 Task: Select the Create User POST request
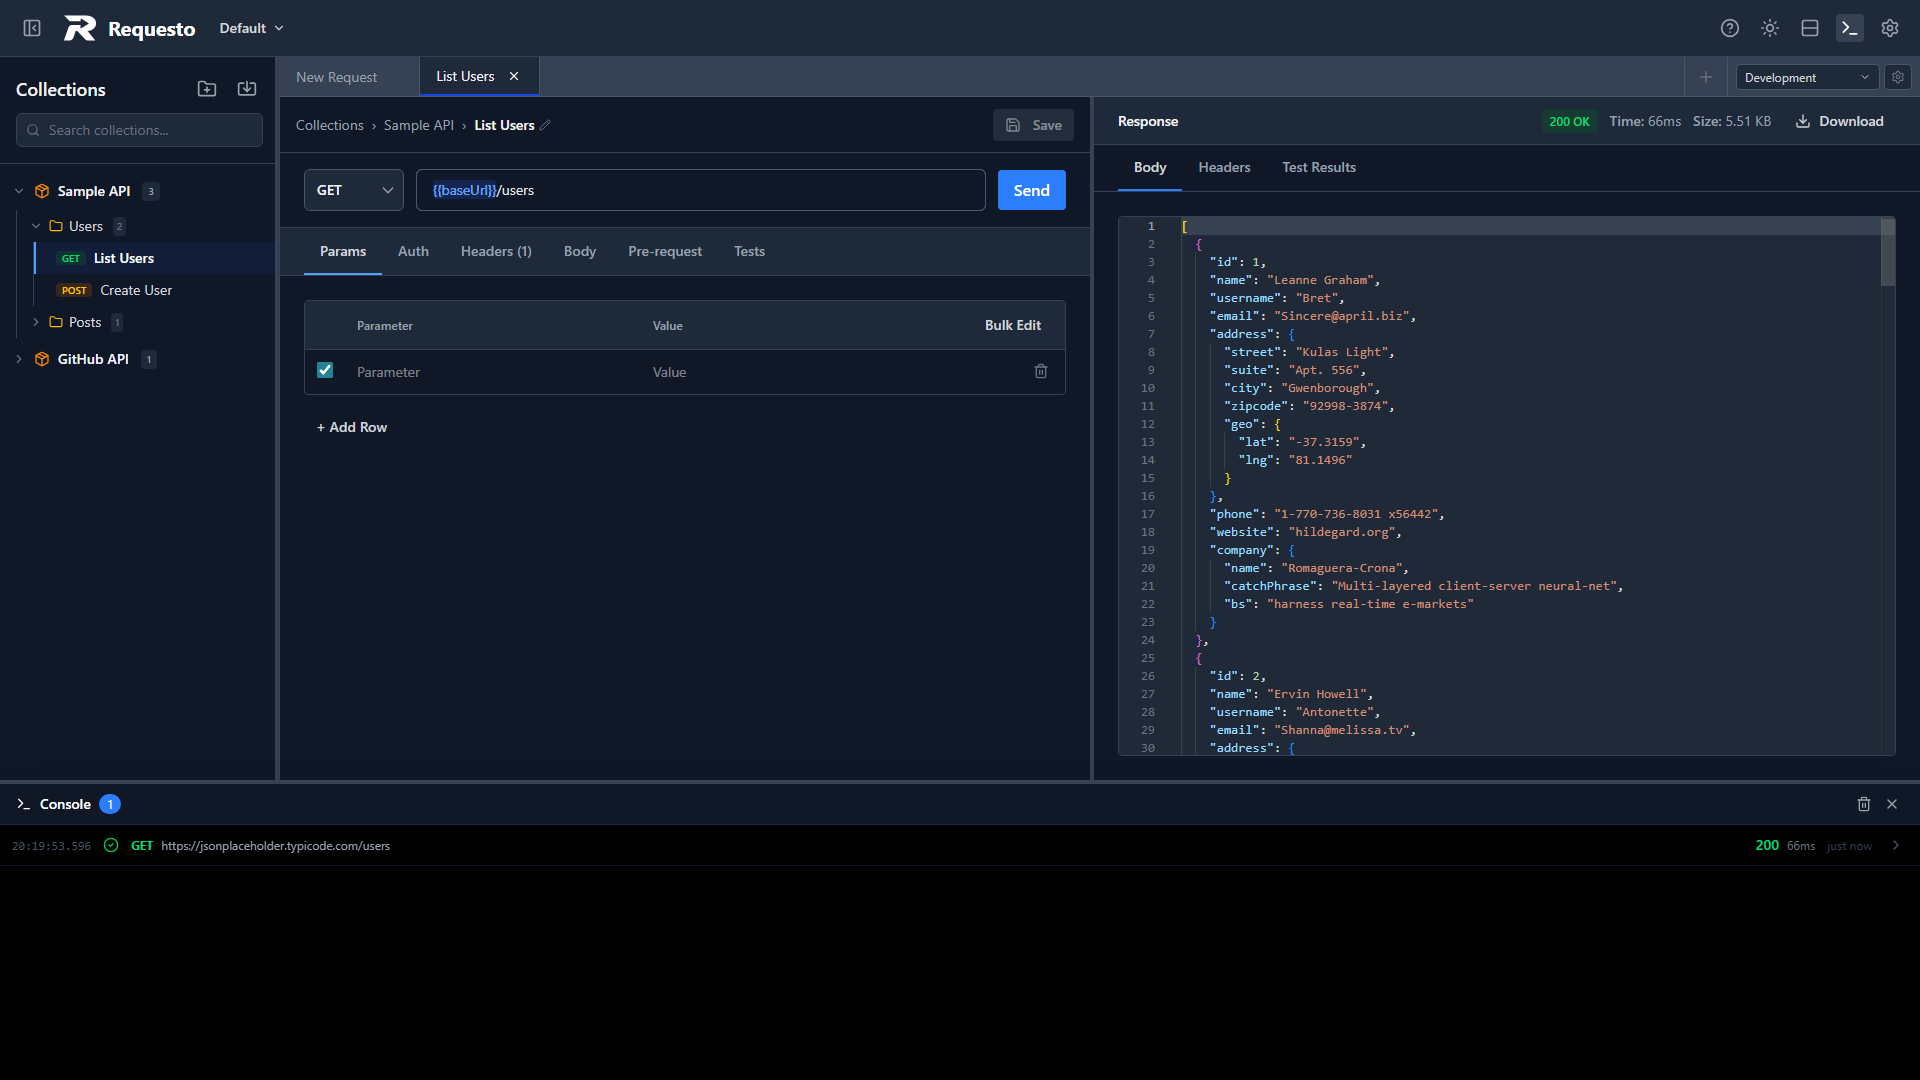155,290
